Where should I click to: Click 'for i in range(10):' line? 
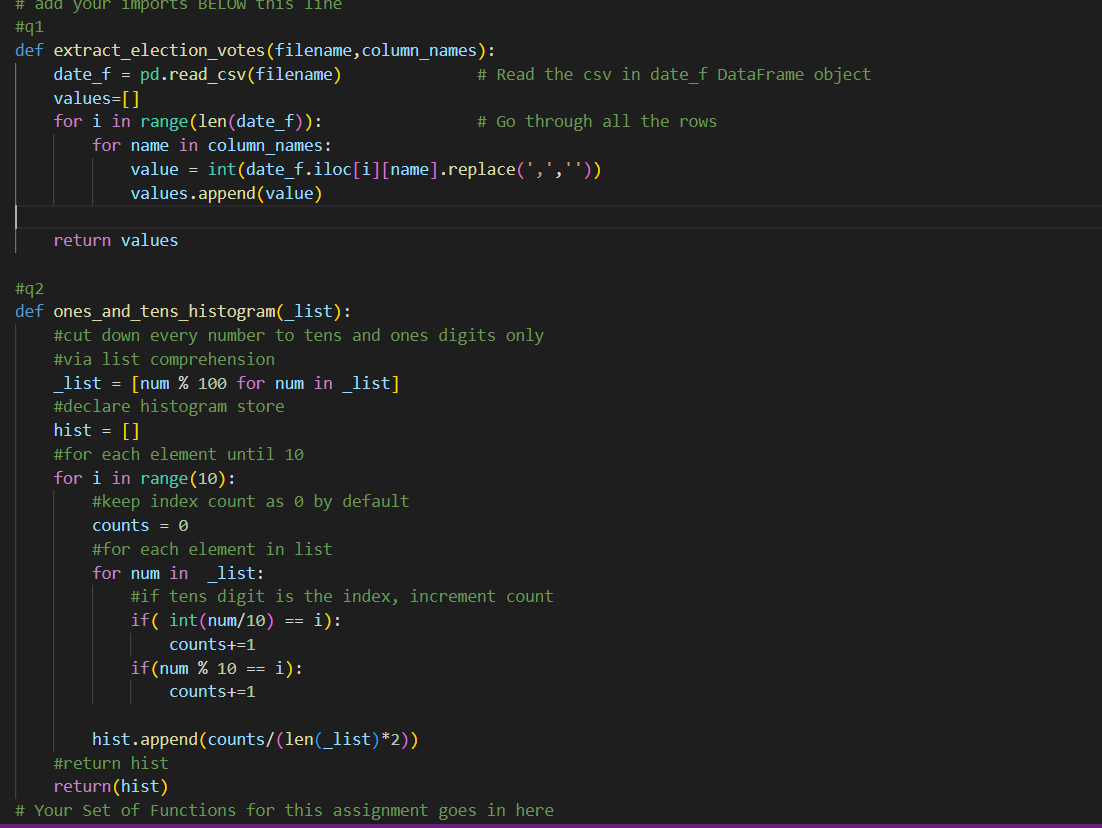coord(145,478)
